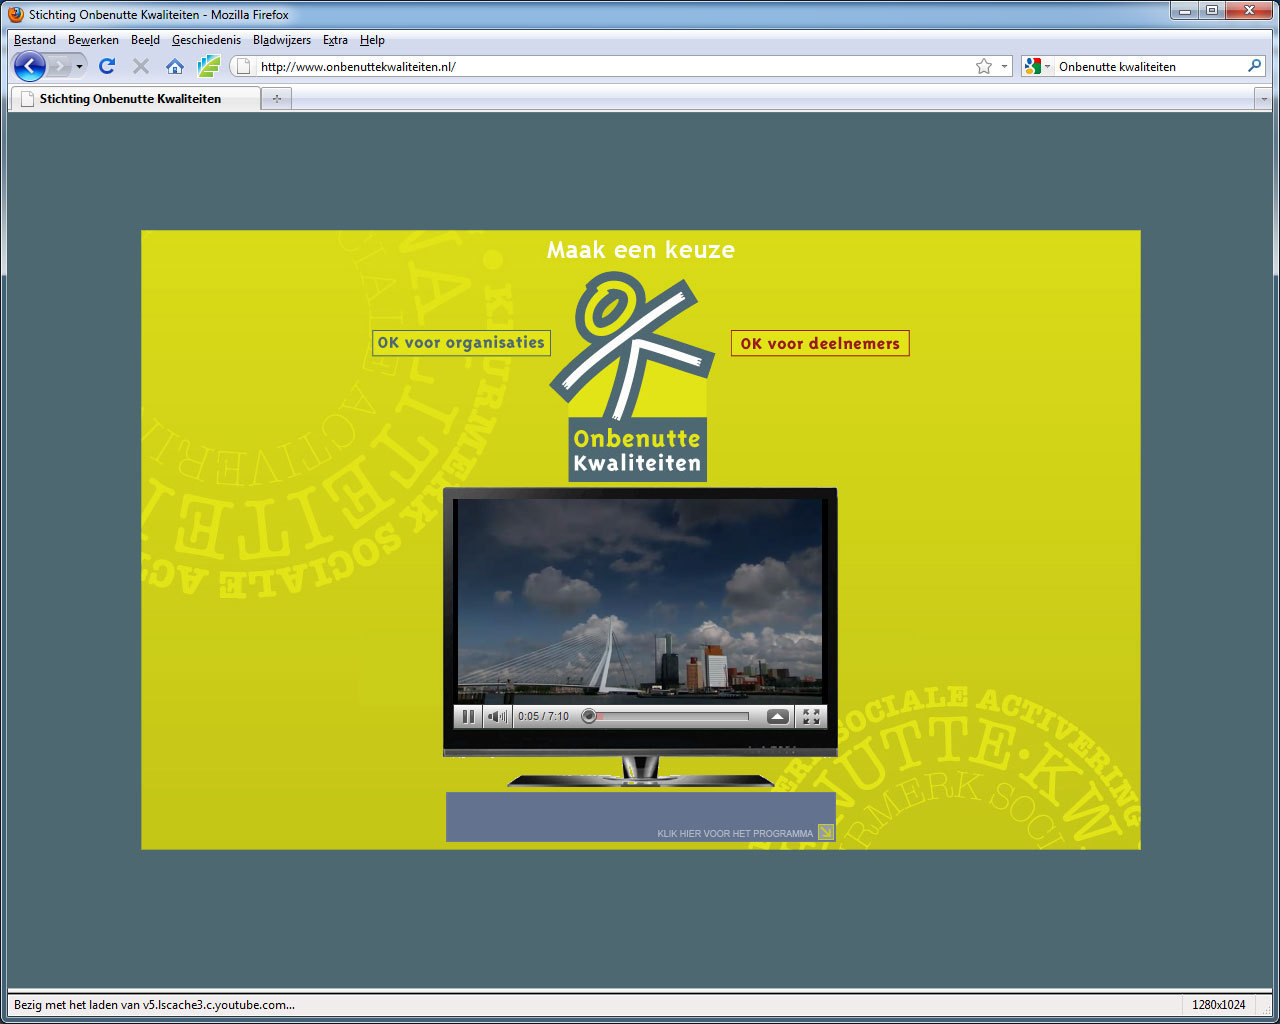Open the navigation history dropdown arrow
Viewport: 1280px width, 1024px height.
(80, 67)
